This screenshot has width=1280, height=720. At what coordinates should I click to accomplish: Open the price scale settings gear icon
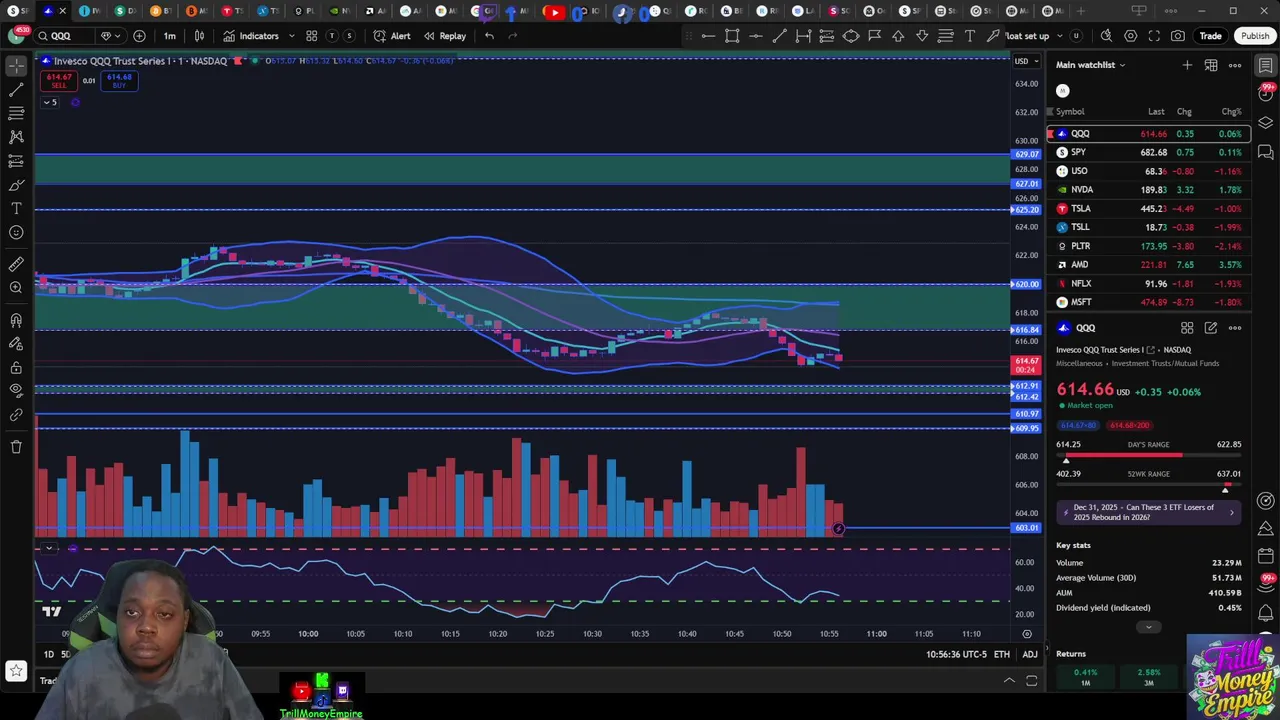pyautogui.click(x=1027, y=634)
